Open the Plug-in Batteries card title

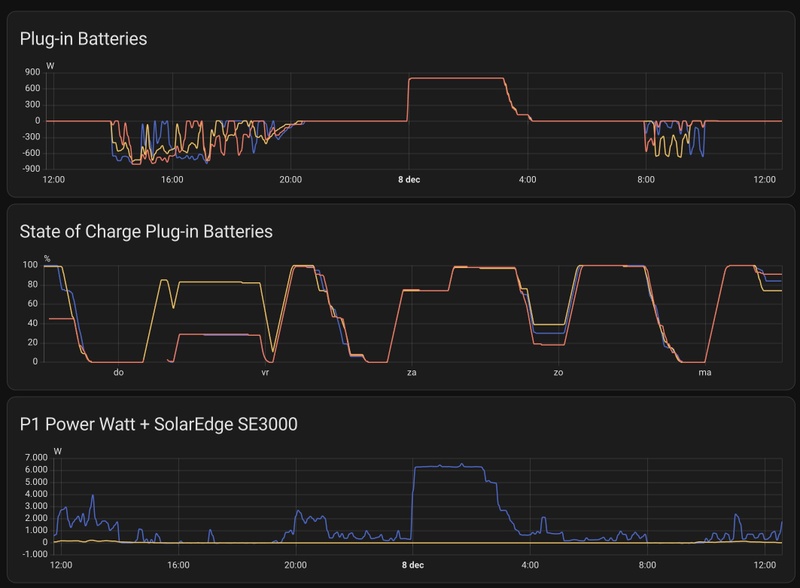[83, 39]
